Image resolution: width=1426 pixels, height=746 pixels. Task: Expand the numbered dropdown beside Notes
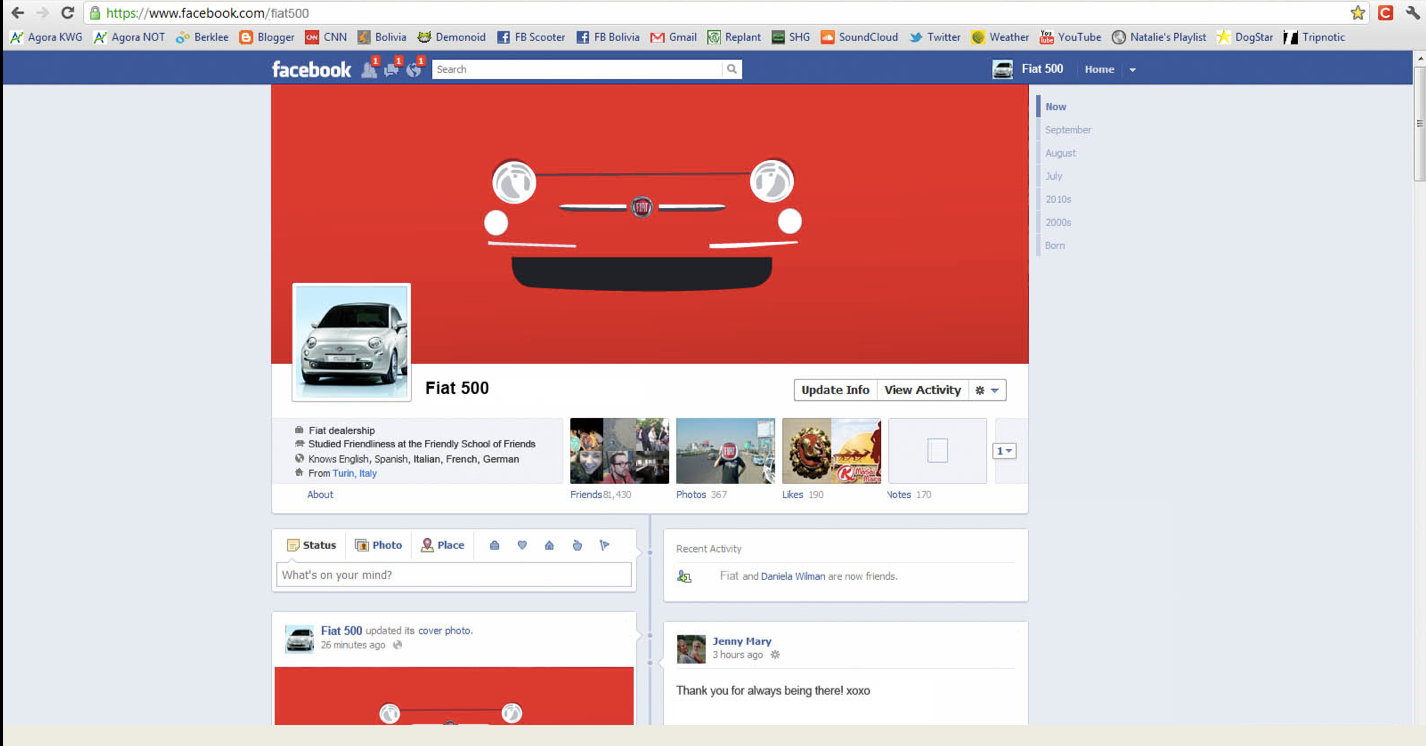[x=1004, y=451]
